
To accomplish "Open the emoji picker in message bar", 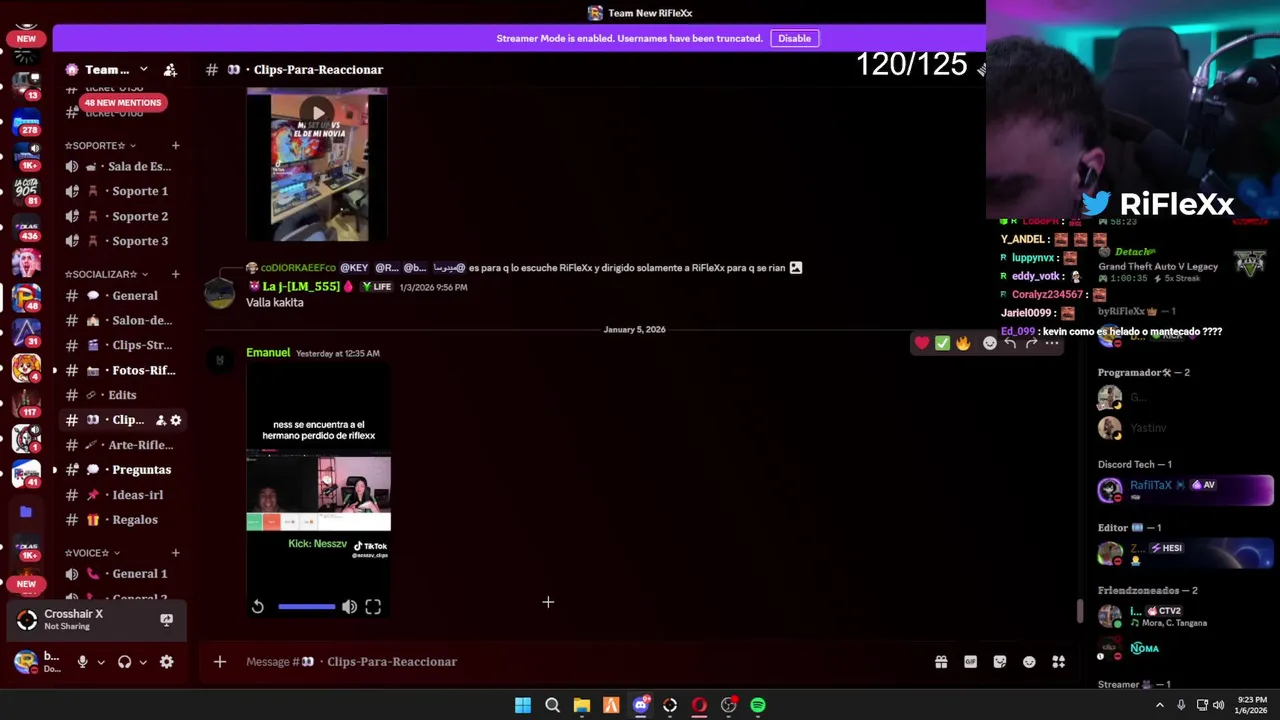I will pos(1029,662).
